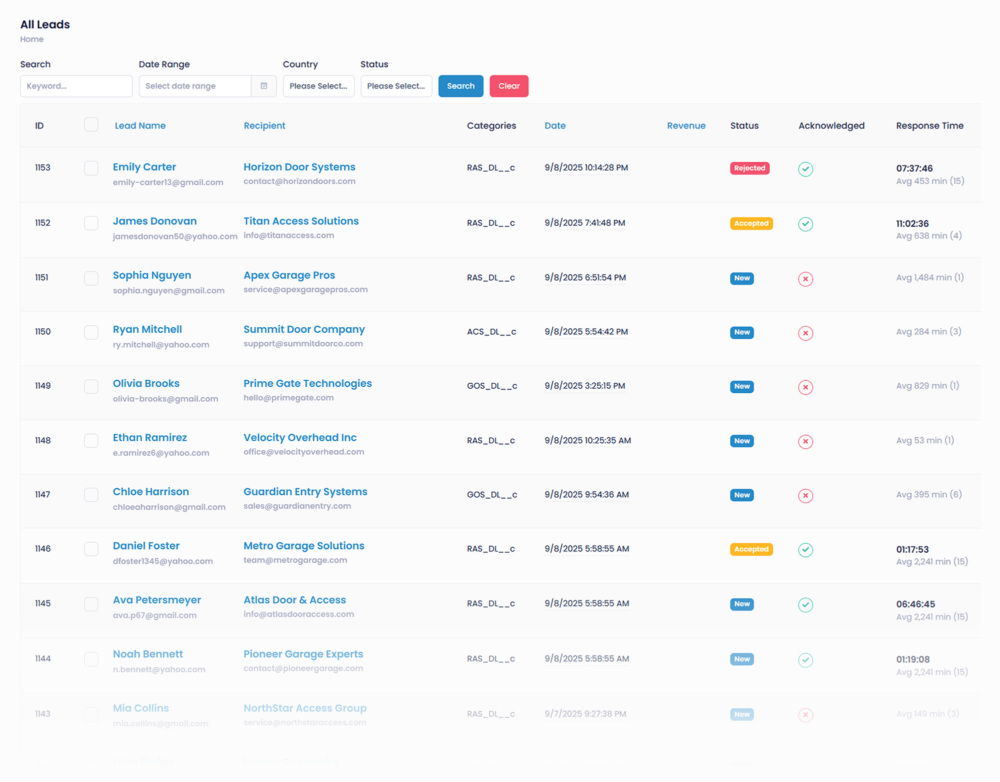Toggle the select-all checkbox in table header
1000x782 pixels.
pyautogui.click(x=91, y=125)
